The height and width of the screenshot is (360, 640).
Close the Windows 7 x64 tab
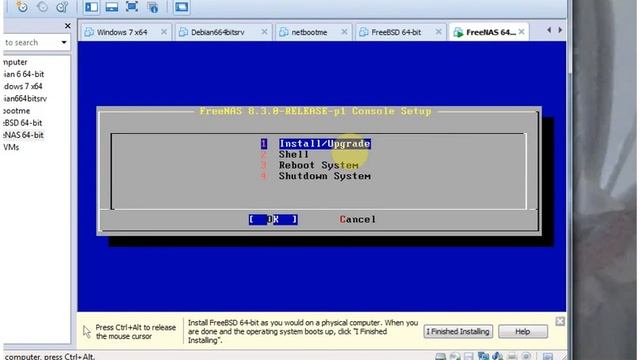point(164,32)
